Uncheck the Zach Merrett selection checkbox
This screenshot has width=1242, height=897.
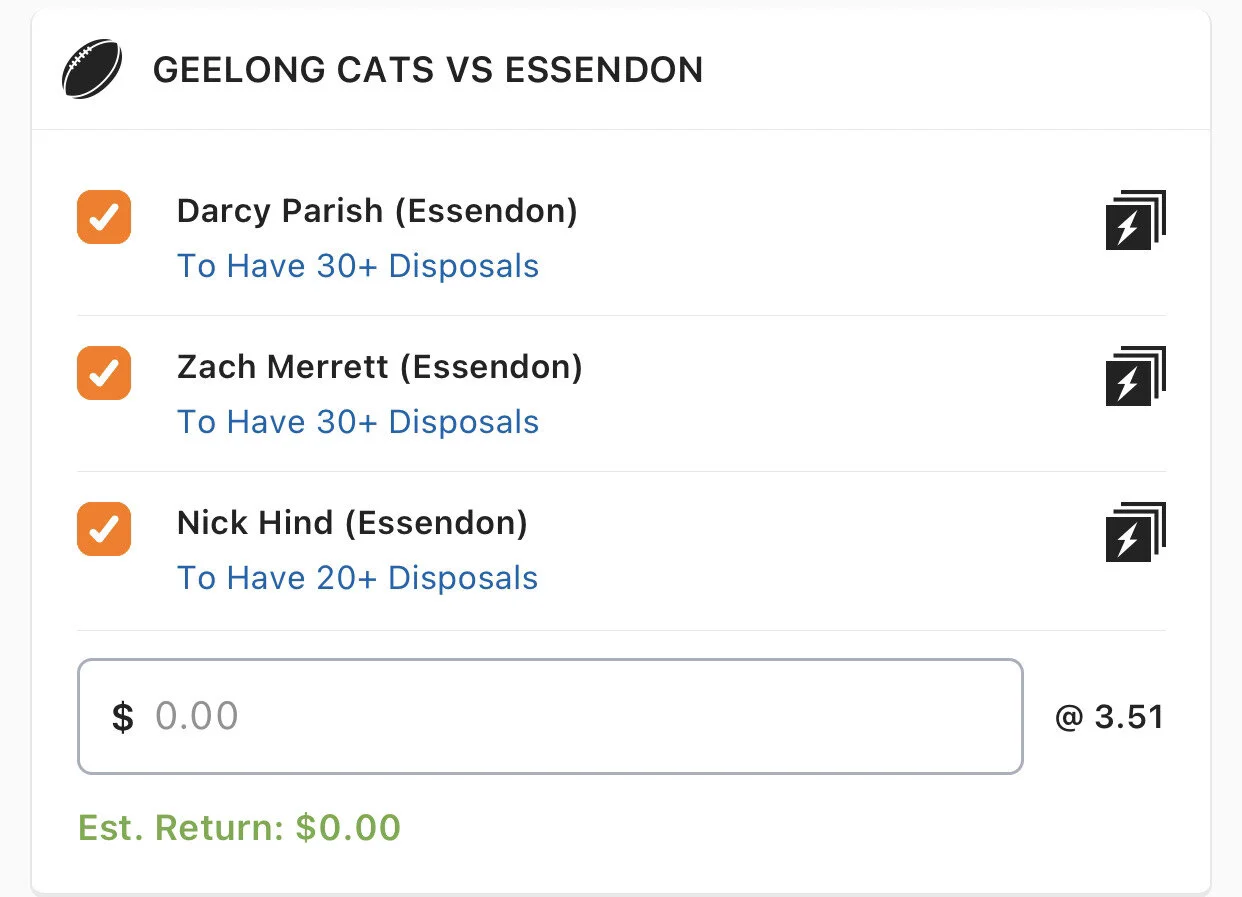point(104,373)
